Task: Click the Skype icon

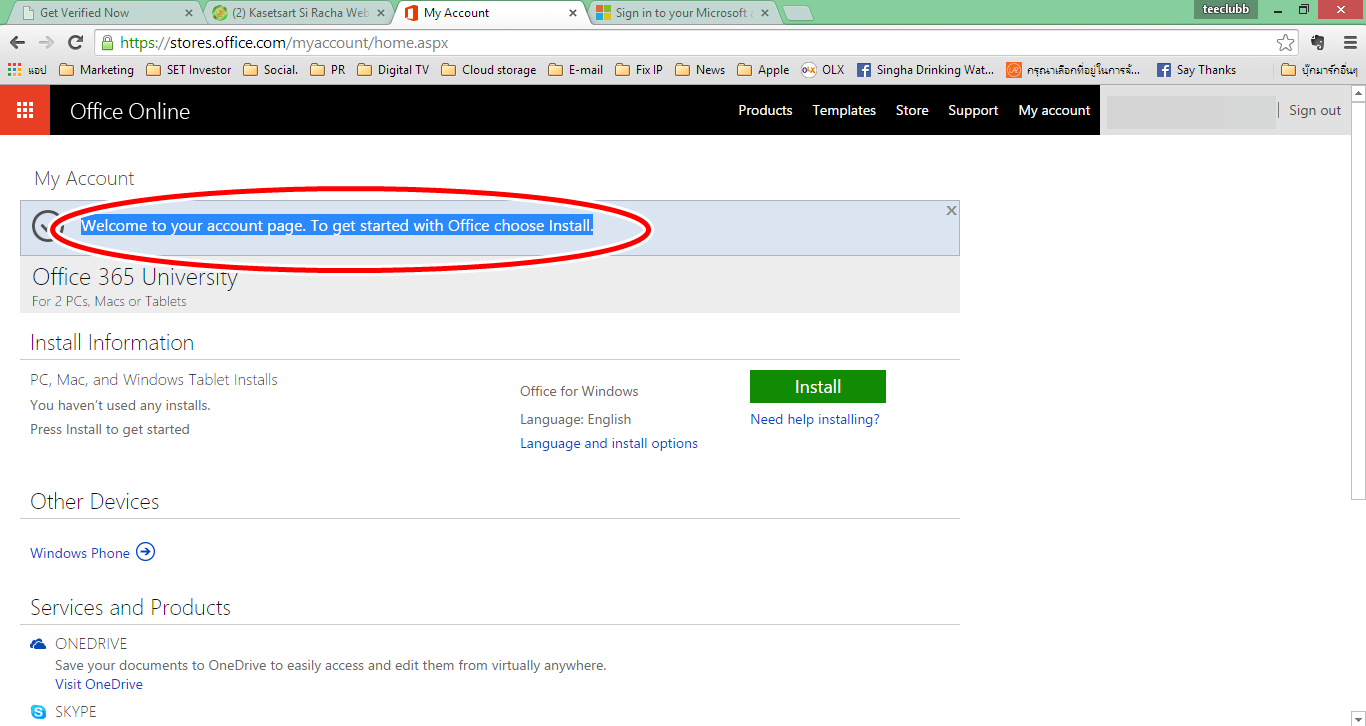Action: (38, 712)
